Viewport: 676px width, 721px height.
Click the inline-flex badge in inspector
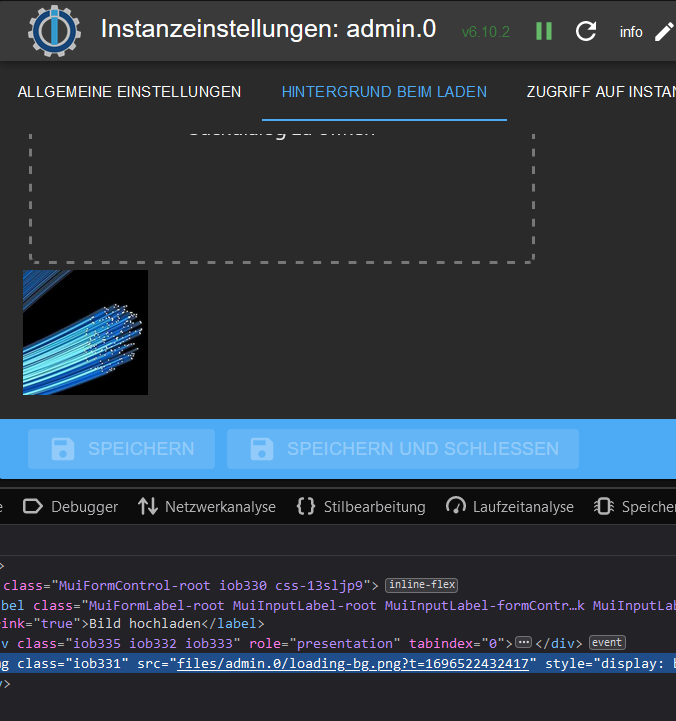coord(422,585)
